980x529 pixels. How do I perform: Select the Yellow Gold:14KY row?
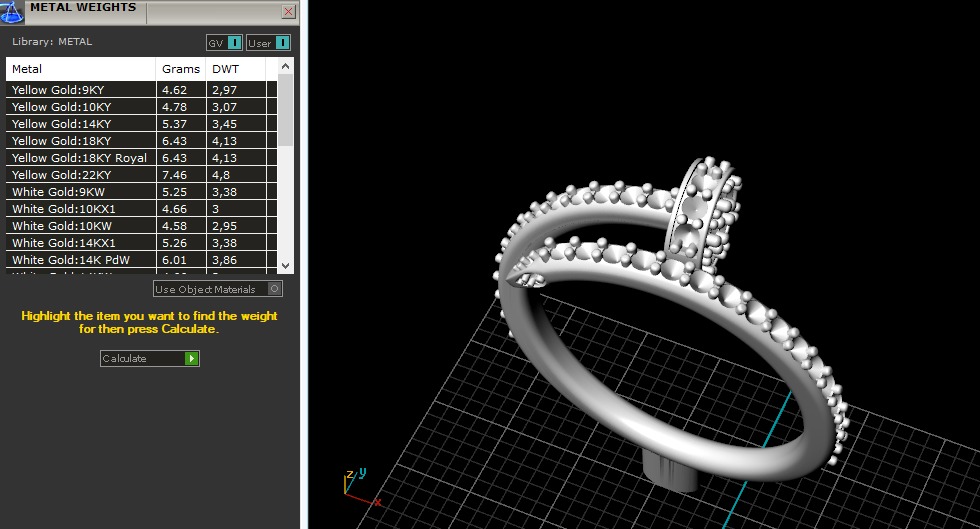point(141,124)
